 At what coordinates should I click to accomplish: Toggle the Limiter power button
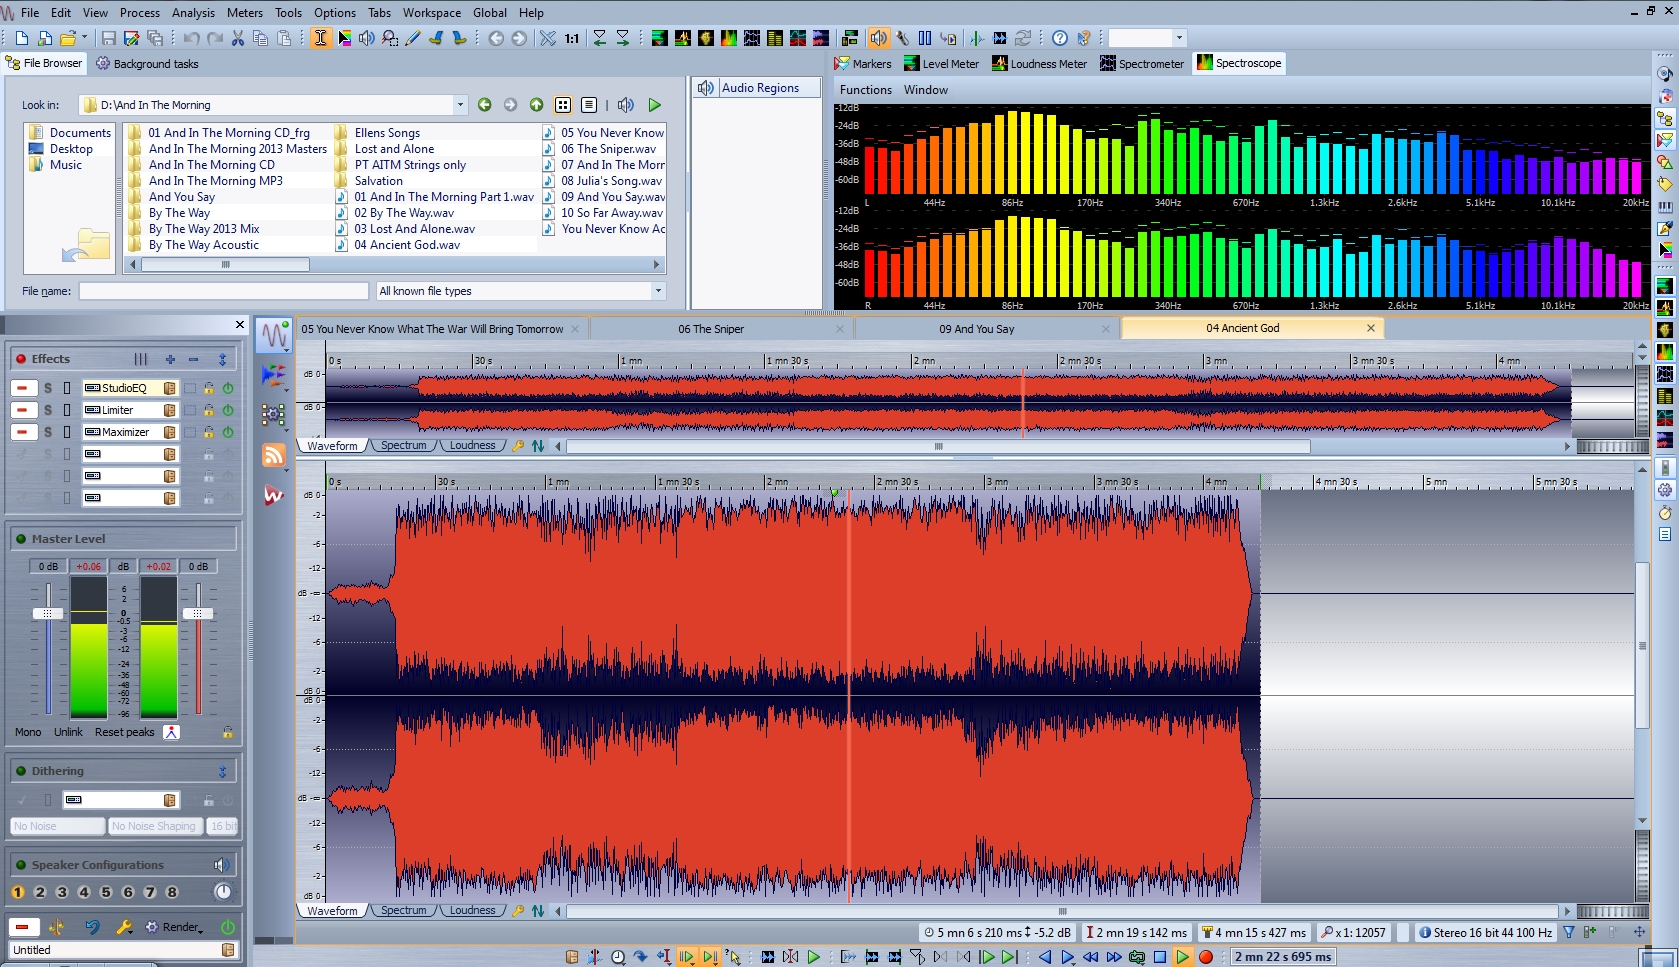click(x=228, y=410)
